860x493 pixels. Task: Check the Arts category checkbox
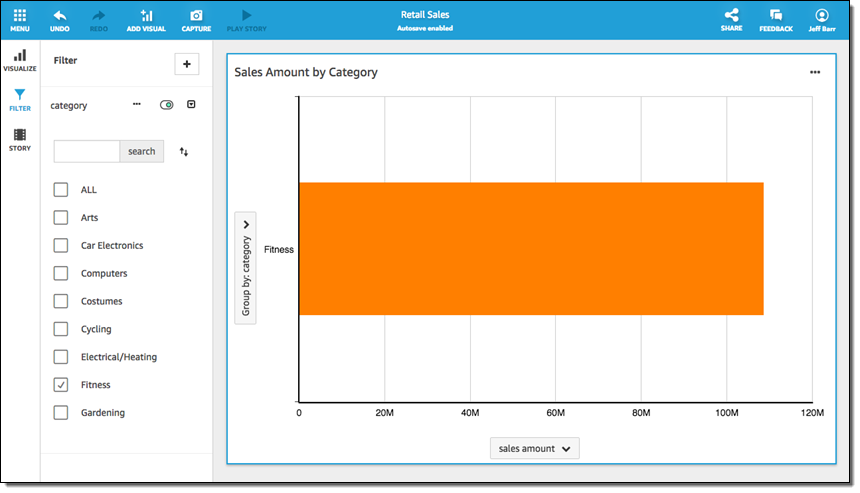point(61,218)
